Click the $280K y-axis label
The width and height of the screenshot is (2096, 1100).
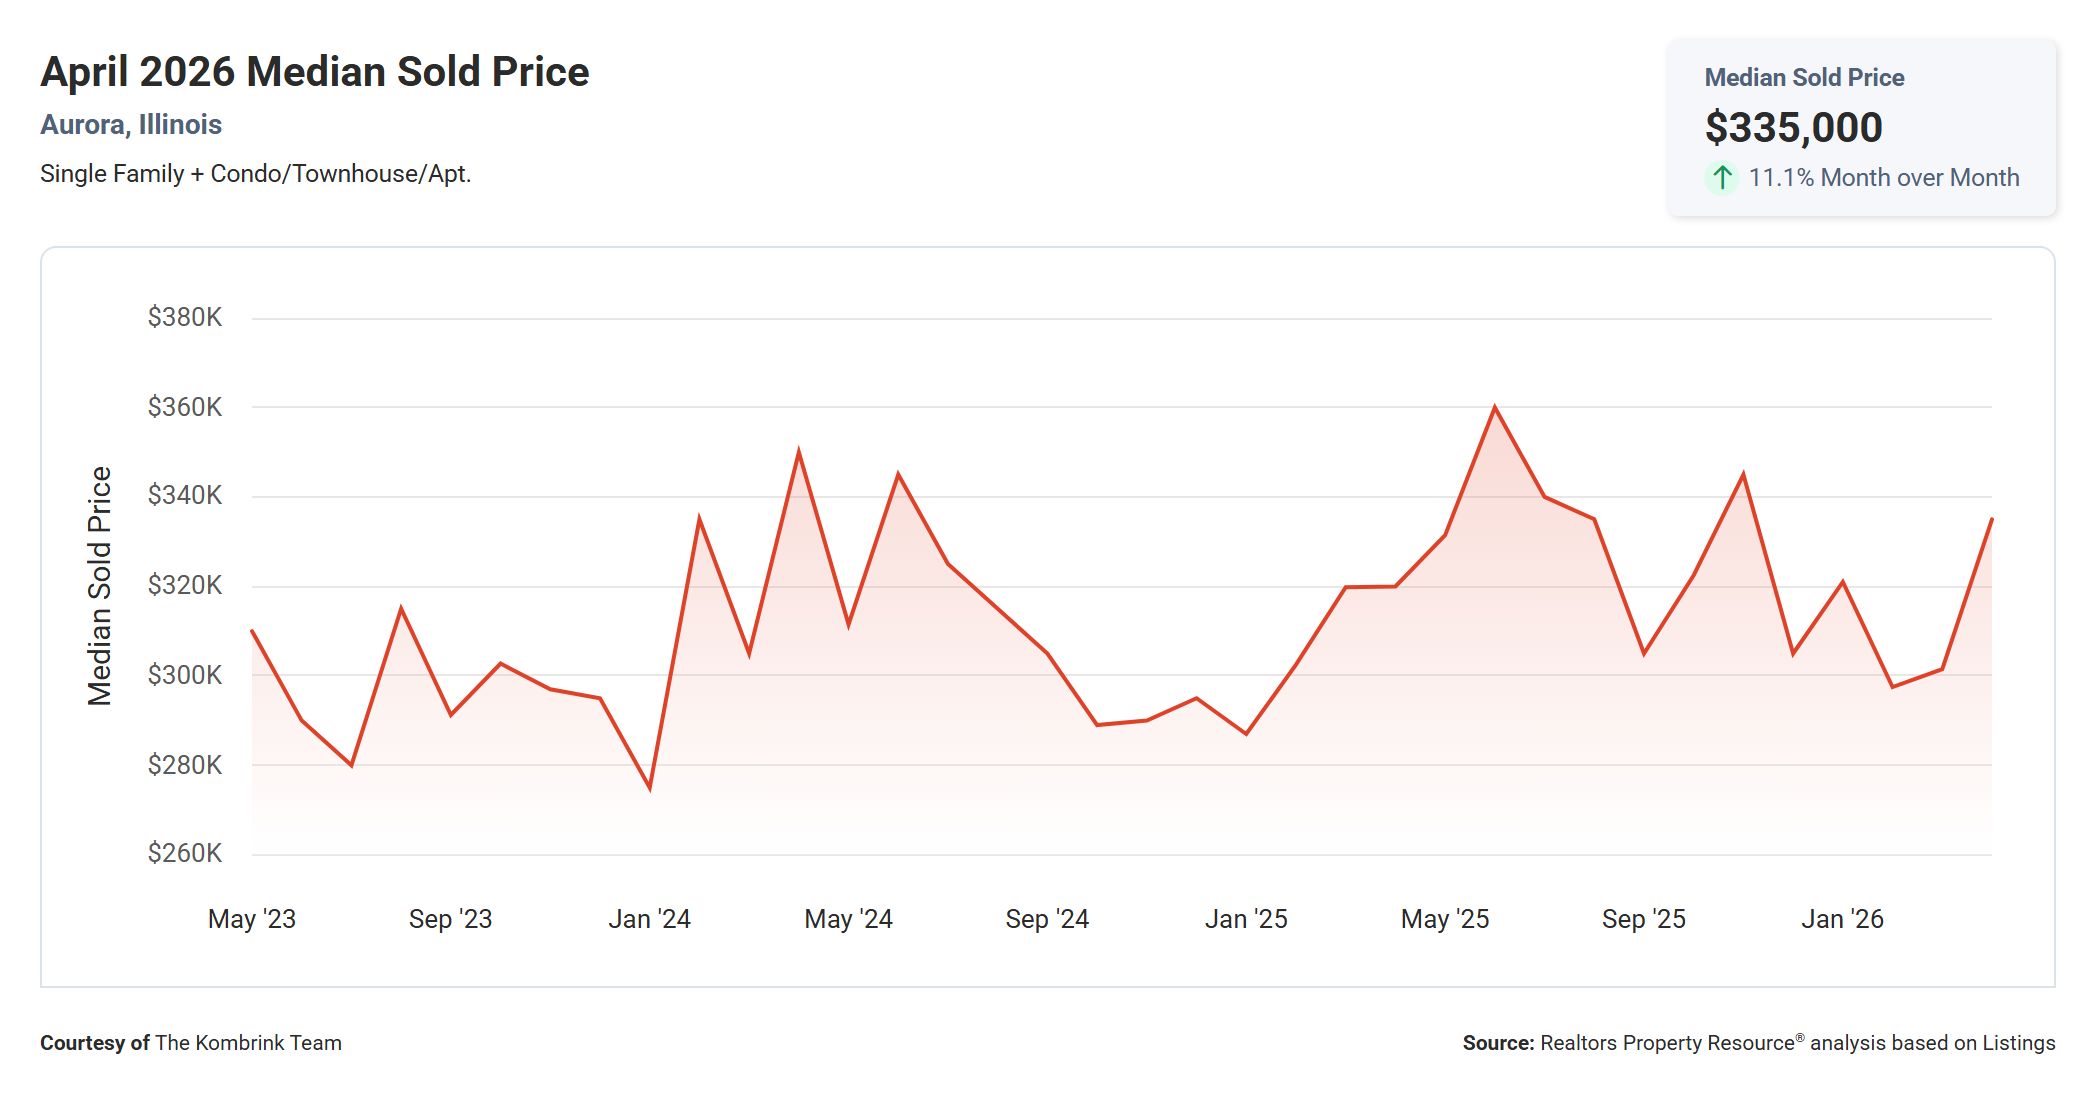[x=185, y=765]
